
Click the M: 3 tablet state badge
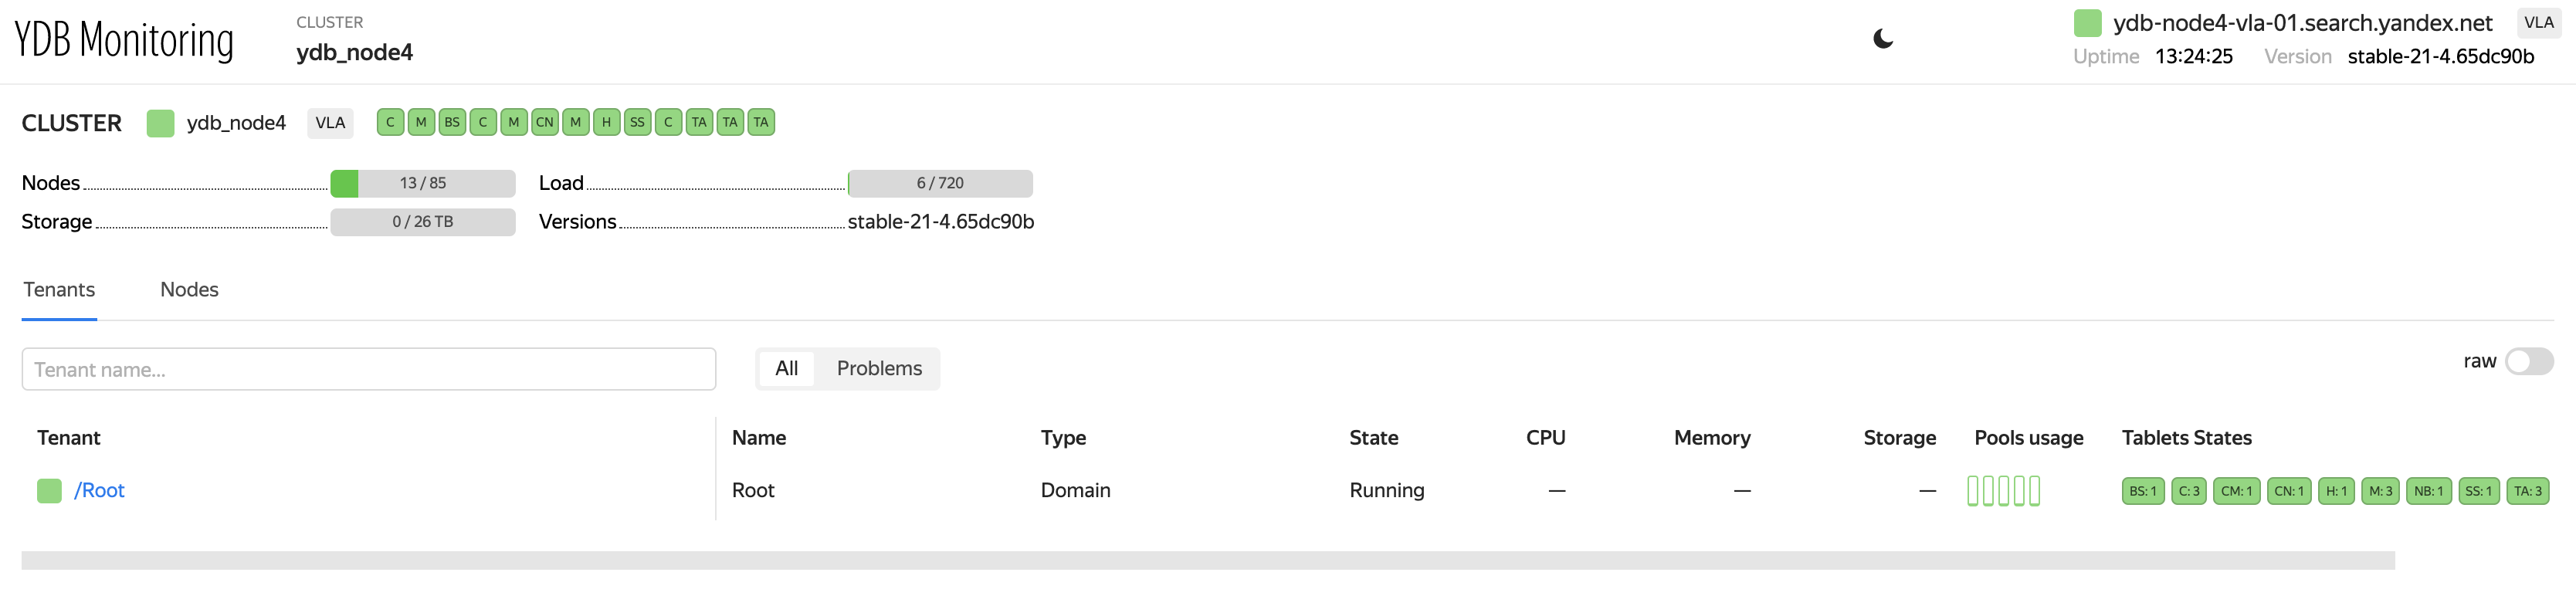coord(2380,491)
